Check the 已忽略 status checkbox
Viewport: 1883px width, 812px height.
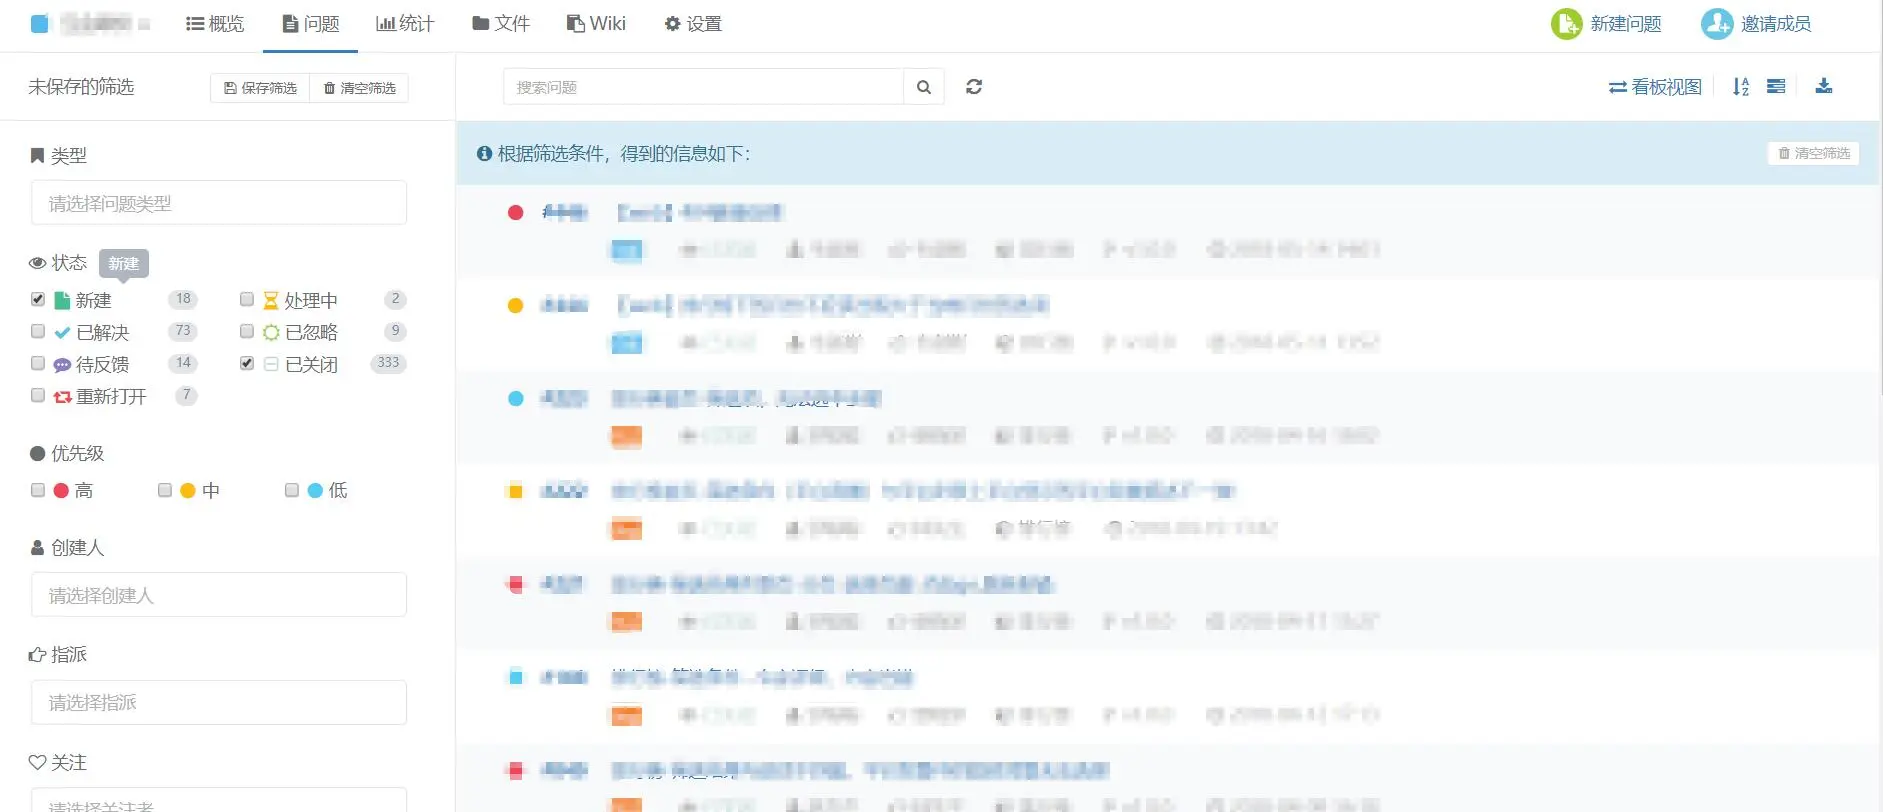click(x=247, y=331)
